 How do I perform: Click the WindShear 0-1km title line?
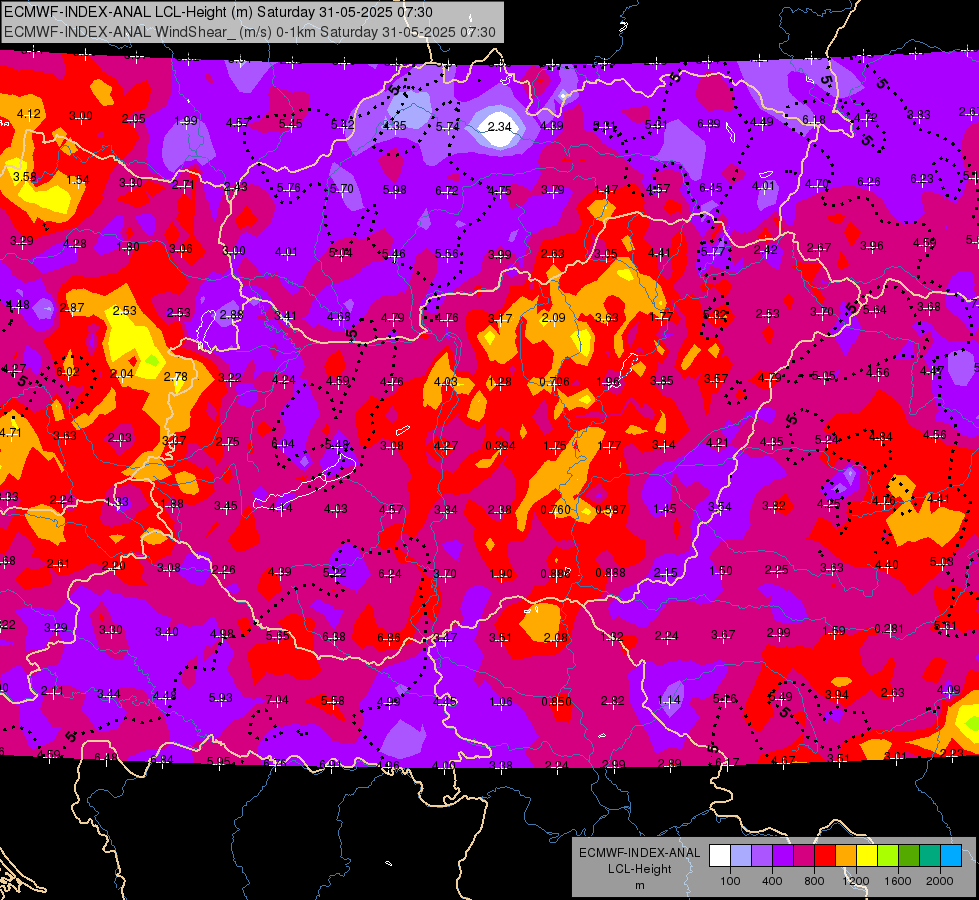(250, 32)
